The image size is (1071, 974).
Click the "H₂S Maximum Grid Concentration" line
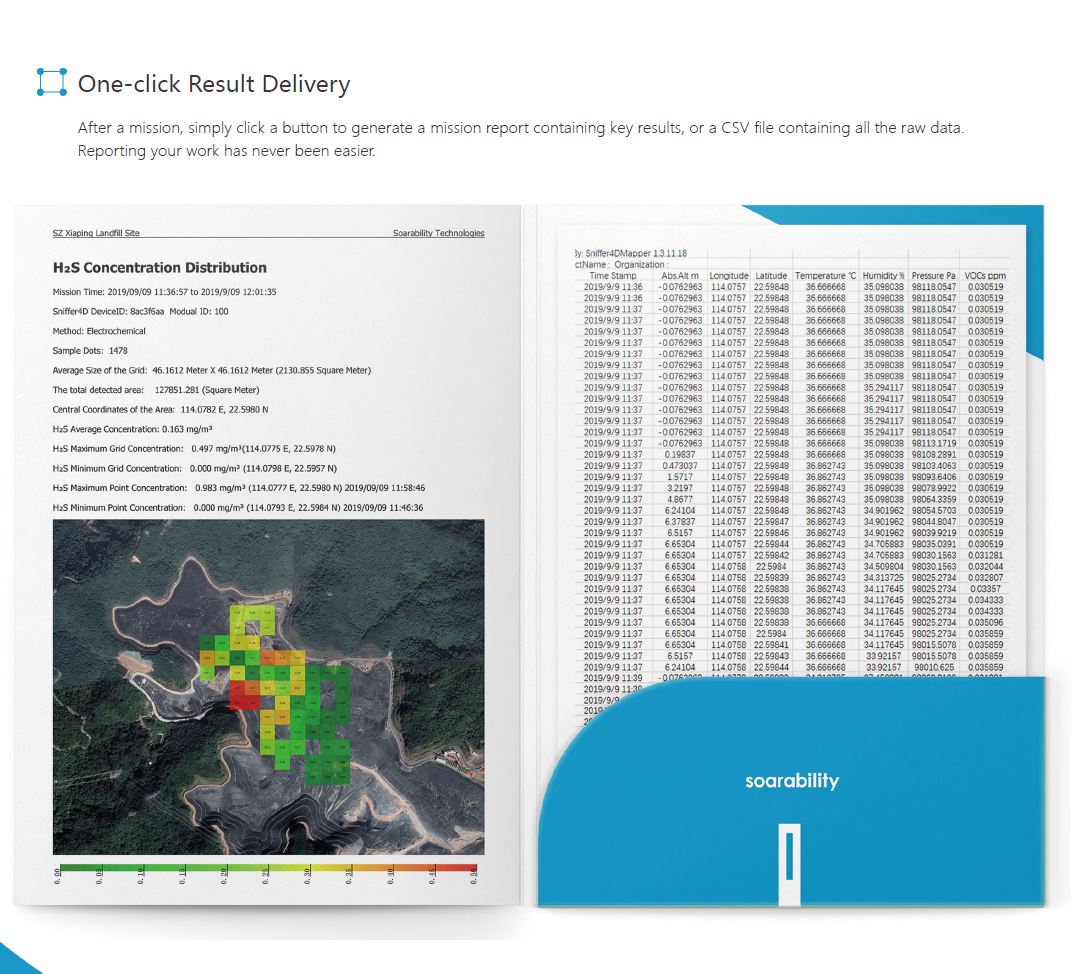194,449
